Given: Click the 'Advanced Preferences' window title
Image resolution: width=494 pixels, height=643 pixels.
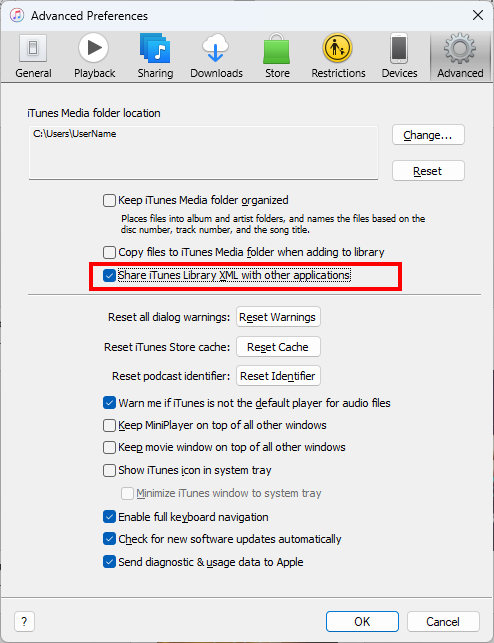Looking at the screenshot, I should tap(89, 16).
